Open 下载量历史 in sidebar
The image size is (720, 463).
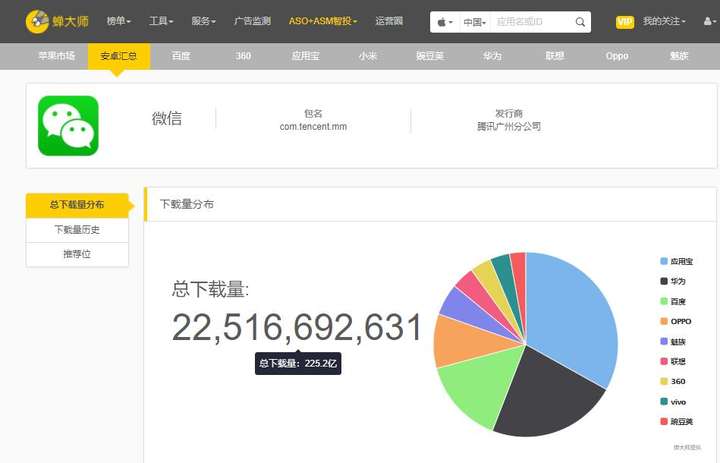(x=77, y=230)
